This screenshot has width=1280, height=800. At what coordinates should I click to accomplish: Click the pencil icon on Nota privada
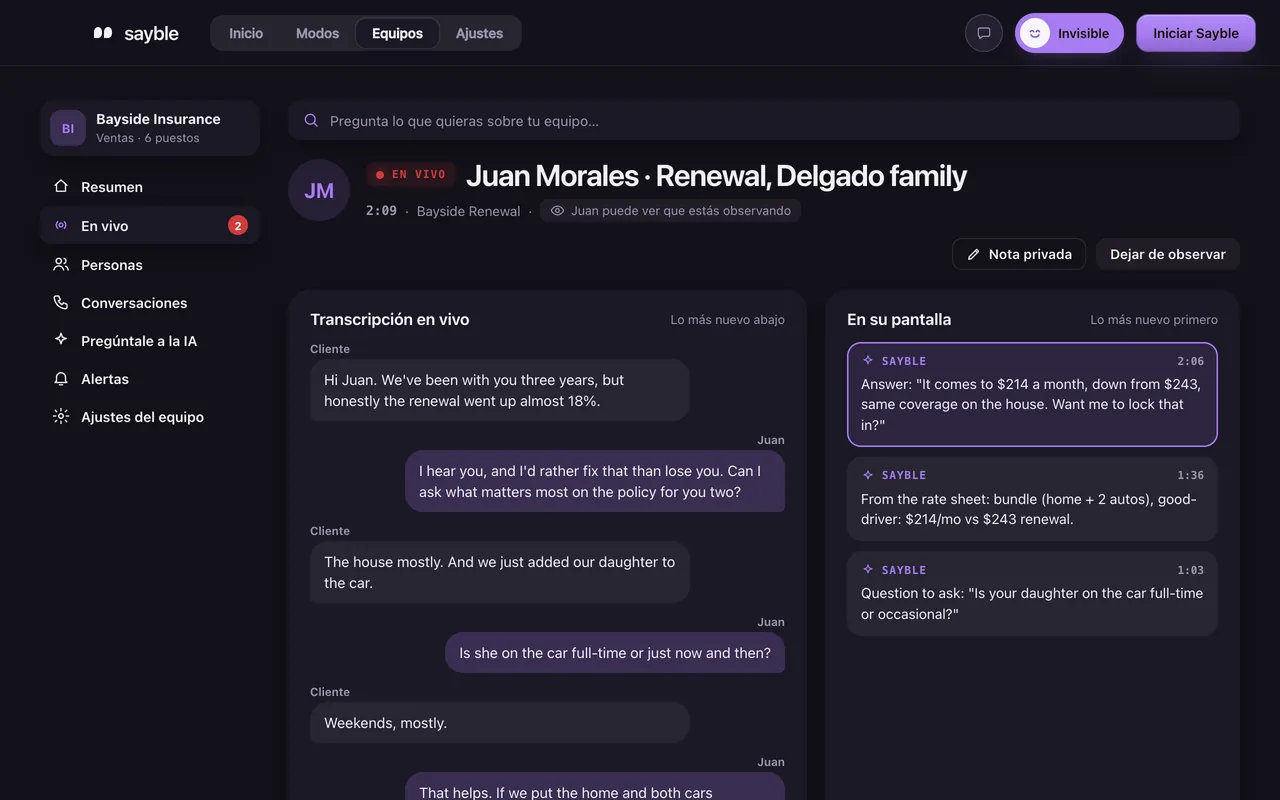(974, 254)
